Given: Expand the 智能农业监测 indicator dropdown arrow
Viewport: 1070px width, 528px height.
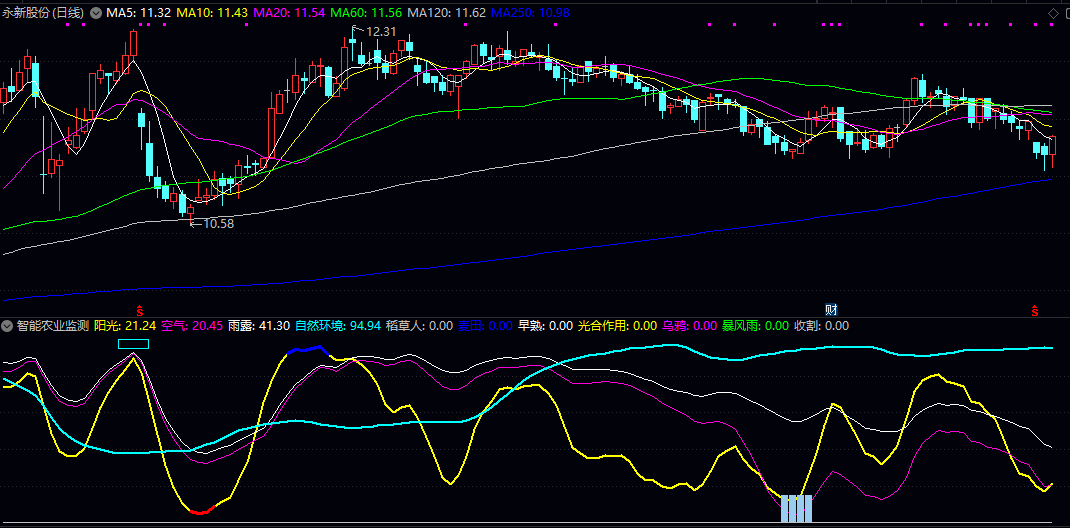Looking at the screenshot, I should pyautogui.click(x=7, y=326).
